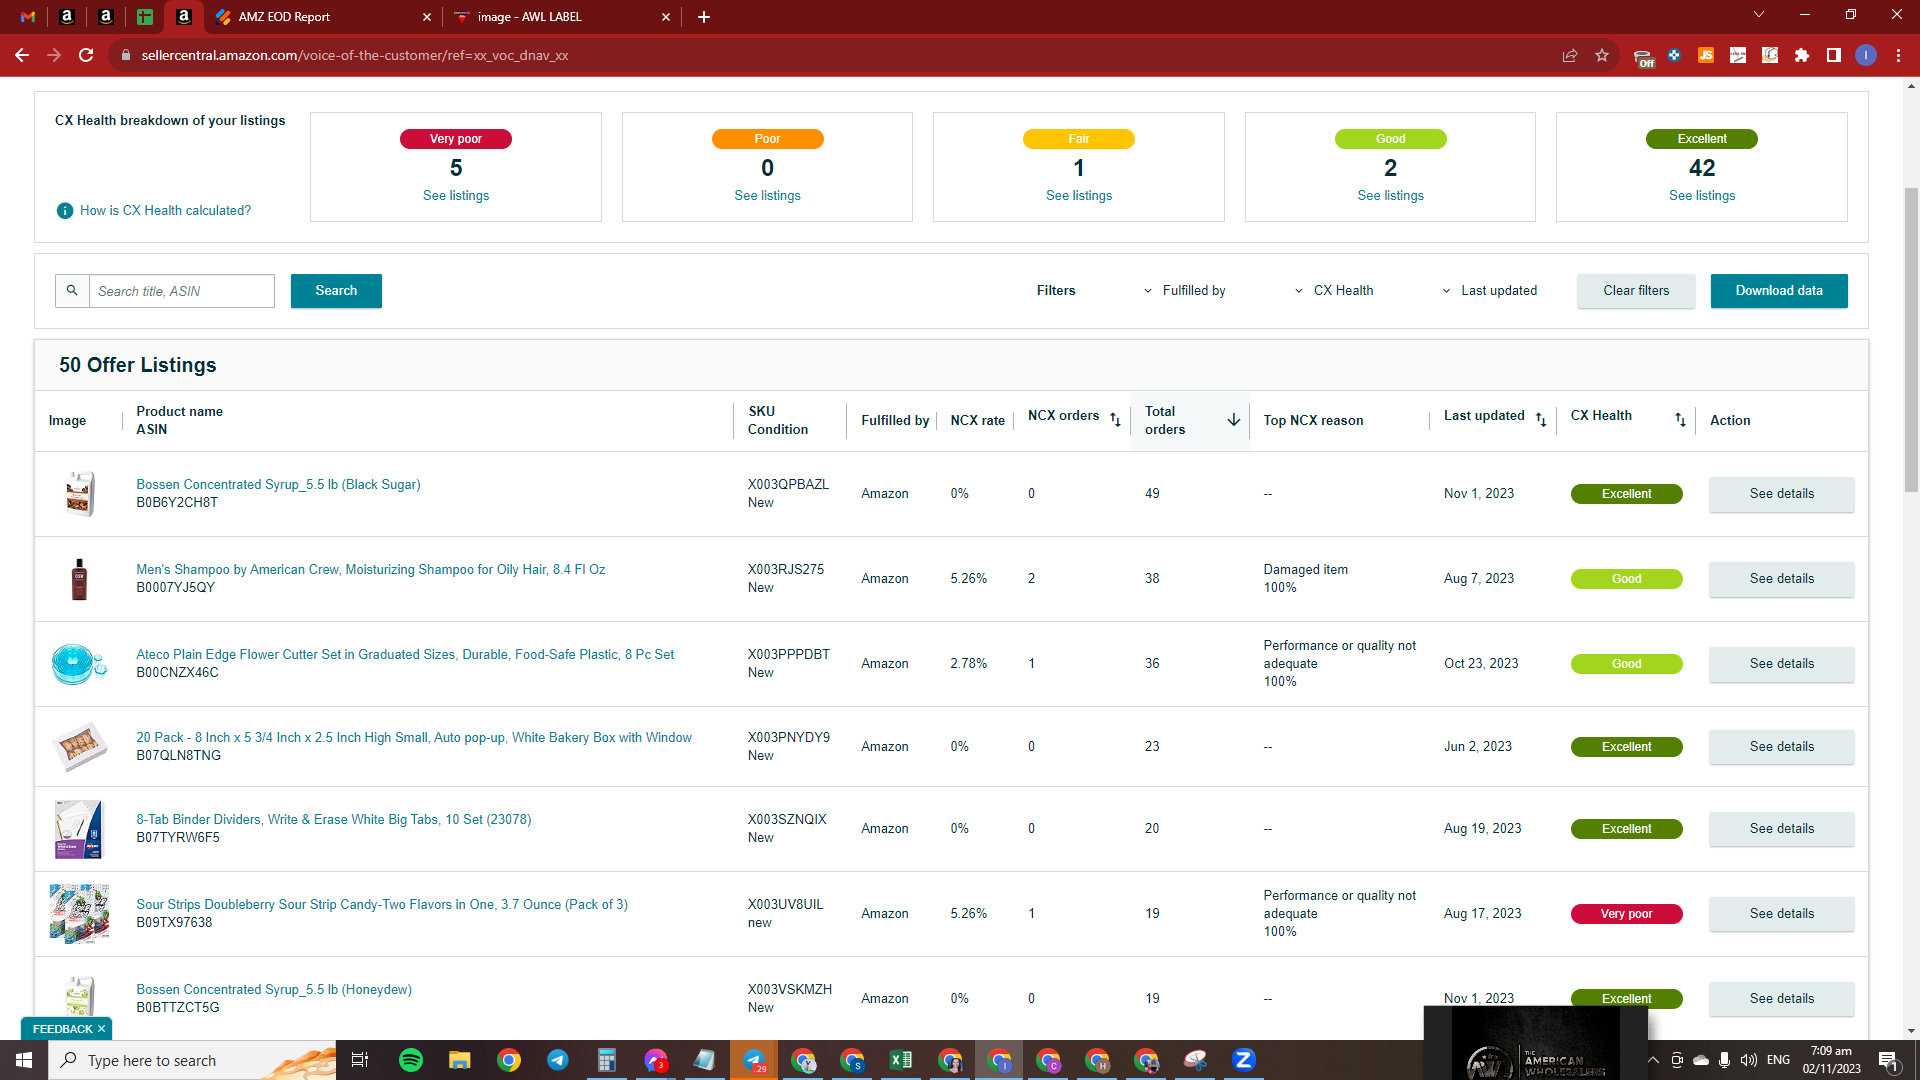1920x1080 pixels.
Task: See listings under Poor
Action: (767, 195)
